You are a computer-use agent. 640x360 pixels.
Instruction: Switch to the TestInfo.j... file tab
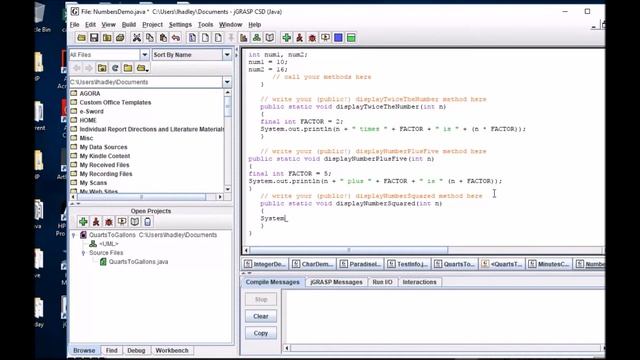pyautogui.click(x=408, y=264)
